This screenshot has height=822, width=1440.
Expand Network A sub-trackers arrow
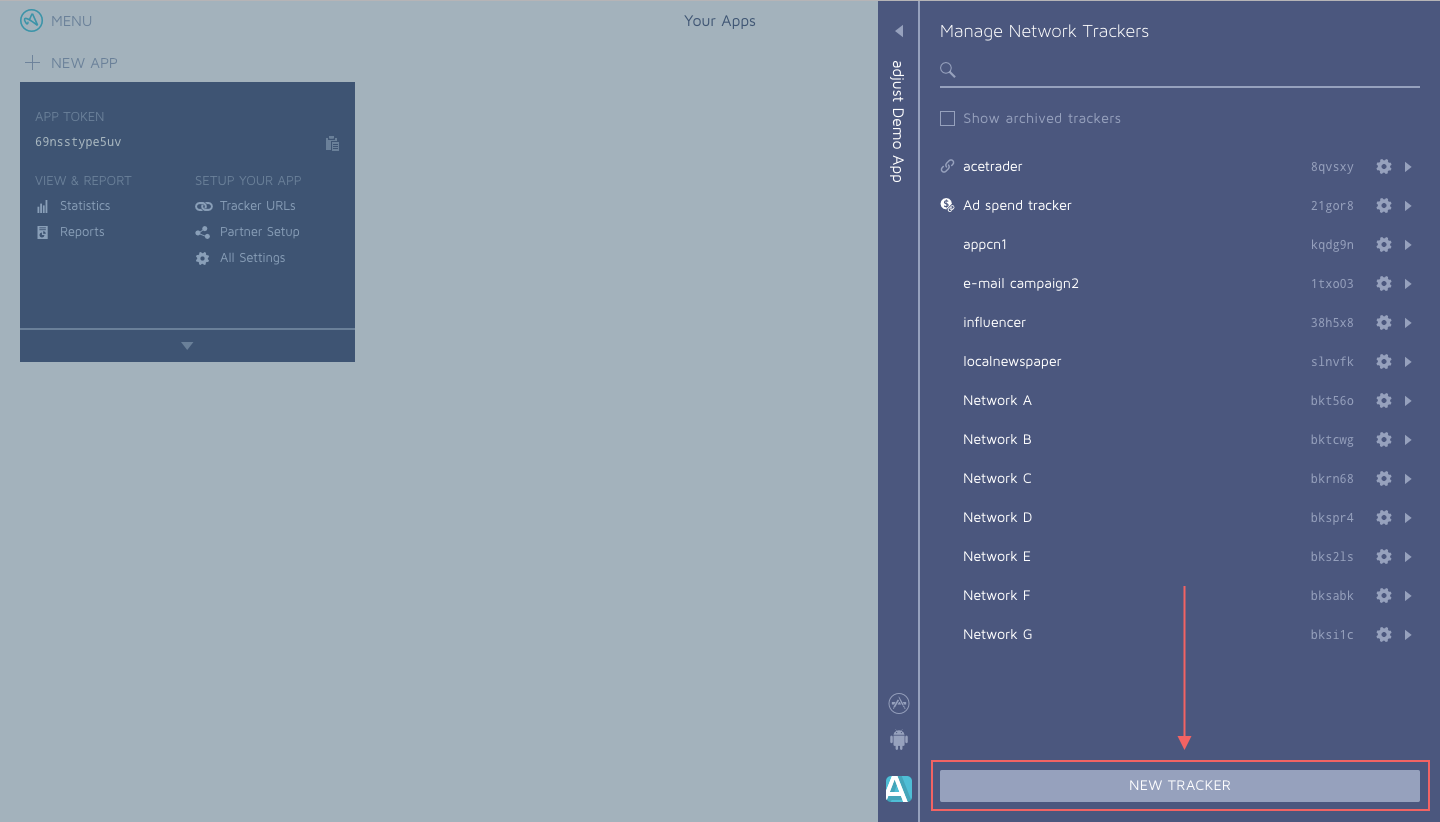(1408, 401)
